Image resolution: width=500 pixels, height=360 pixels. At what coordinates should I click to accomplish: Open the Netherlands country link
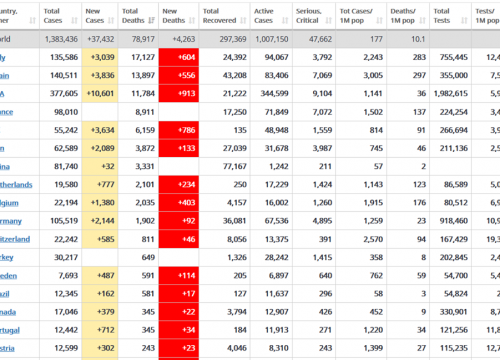[x=16, y=185]
